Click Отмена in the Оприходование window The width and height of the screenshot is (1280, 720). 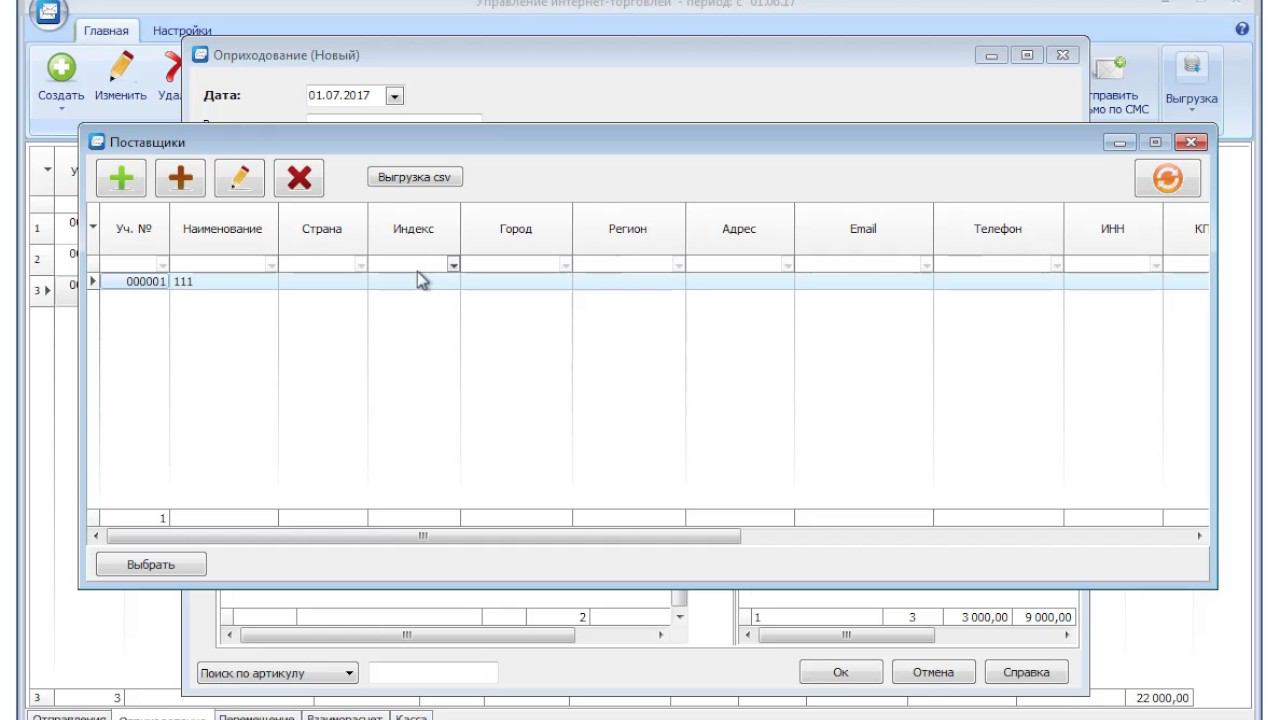(x=933, y=672)
